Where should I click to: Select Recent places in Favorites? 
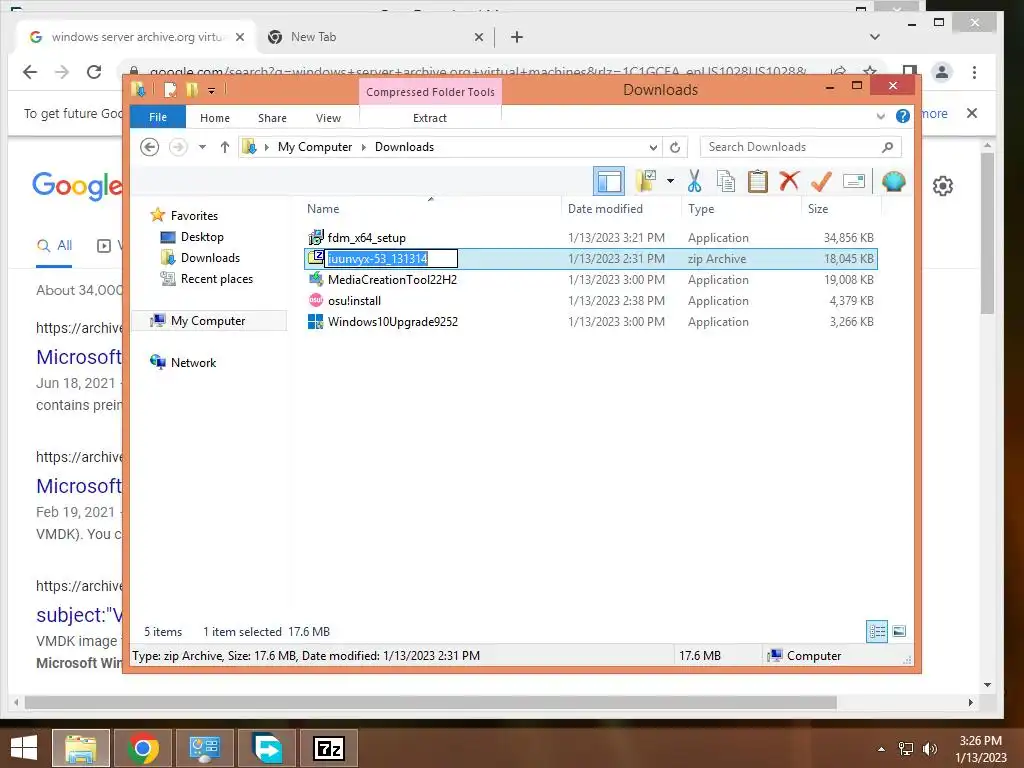pyautogui.click(x=216, y=279)
